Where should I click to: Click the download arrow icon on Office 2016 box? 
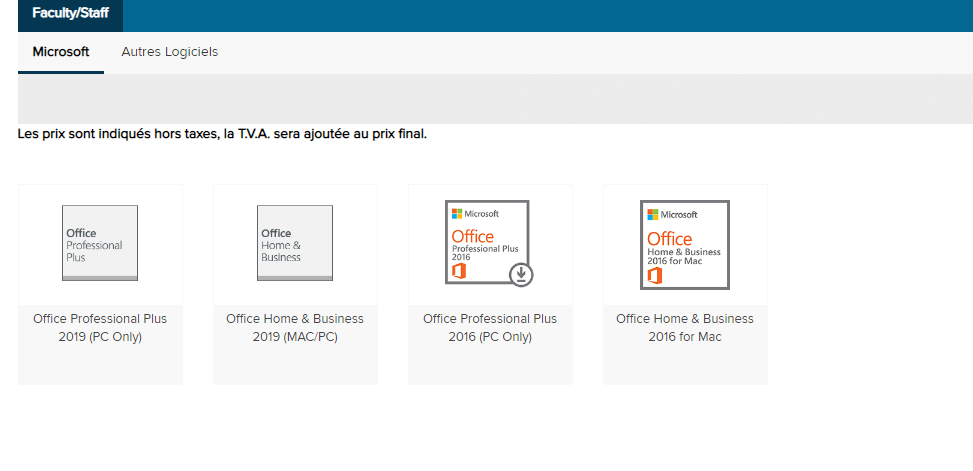pos(521,274)
